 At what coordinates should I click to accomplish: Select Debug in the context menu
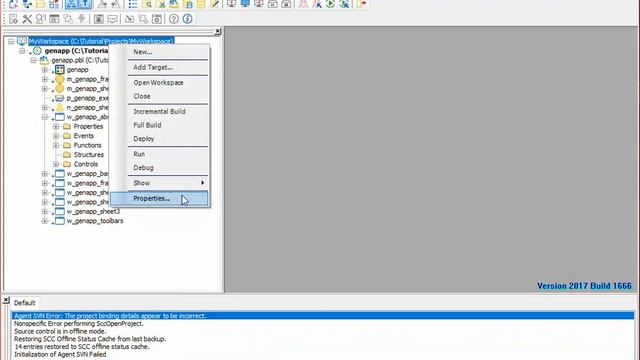pos(160,168)
